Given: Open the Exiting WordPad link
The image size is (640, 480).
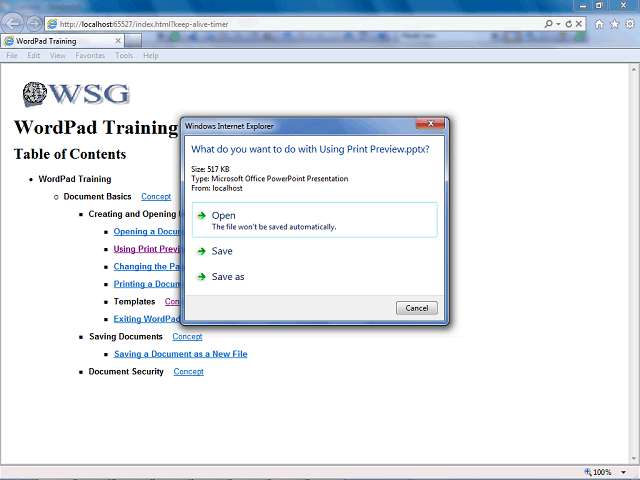Looking at the screenshot, I should (147, 319).
